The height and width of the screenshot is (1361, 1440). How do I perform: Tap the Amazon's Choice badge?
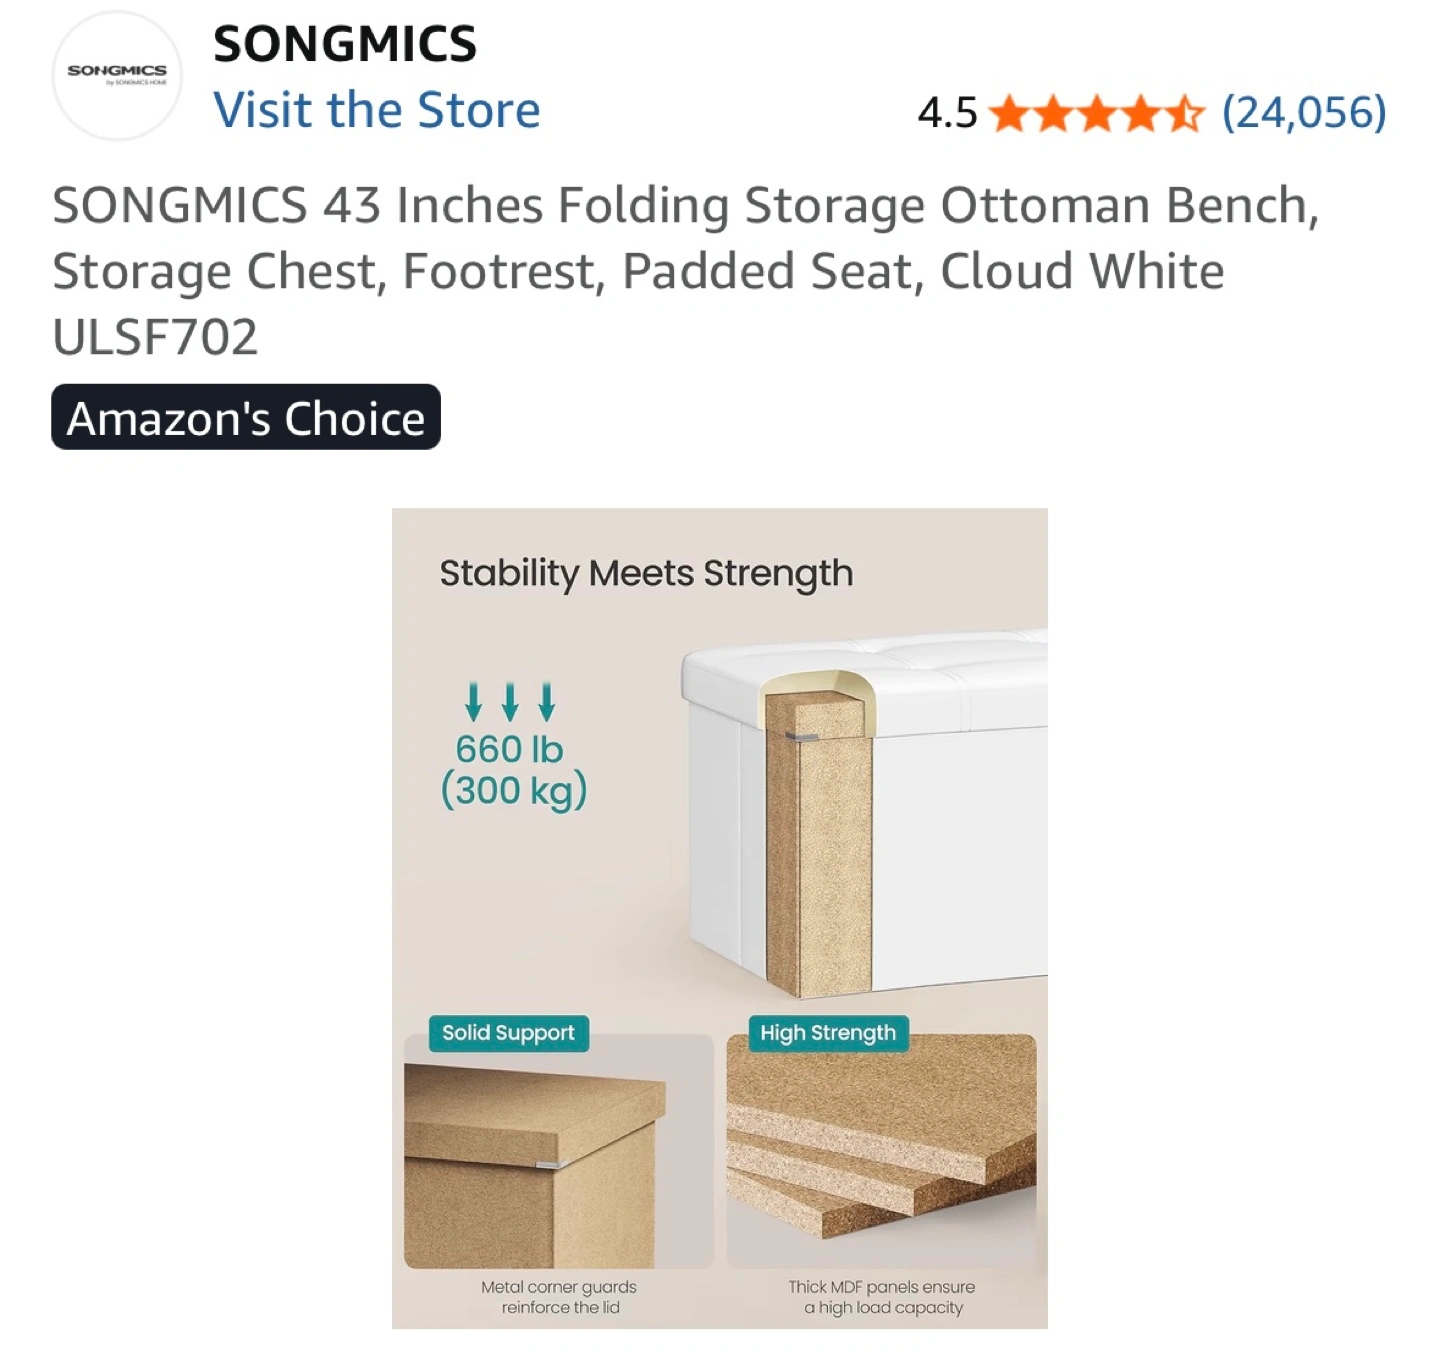pyautogui.click(x=246, y=418)
